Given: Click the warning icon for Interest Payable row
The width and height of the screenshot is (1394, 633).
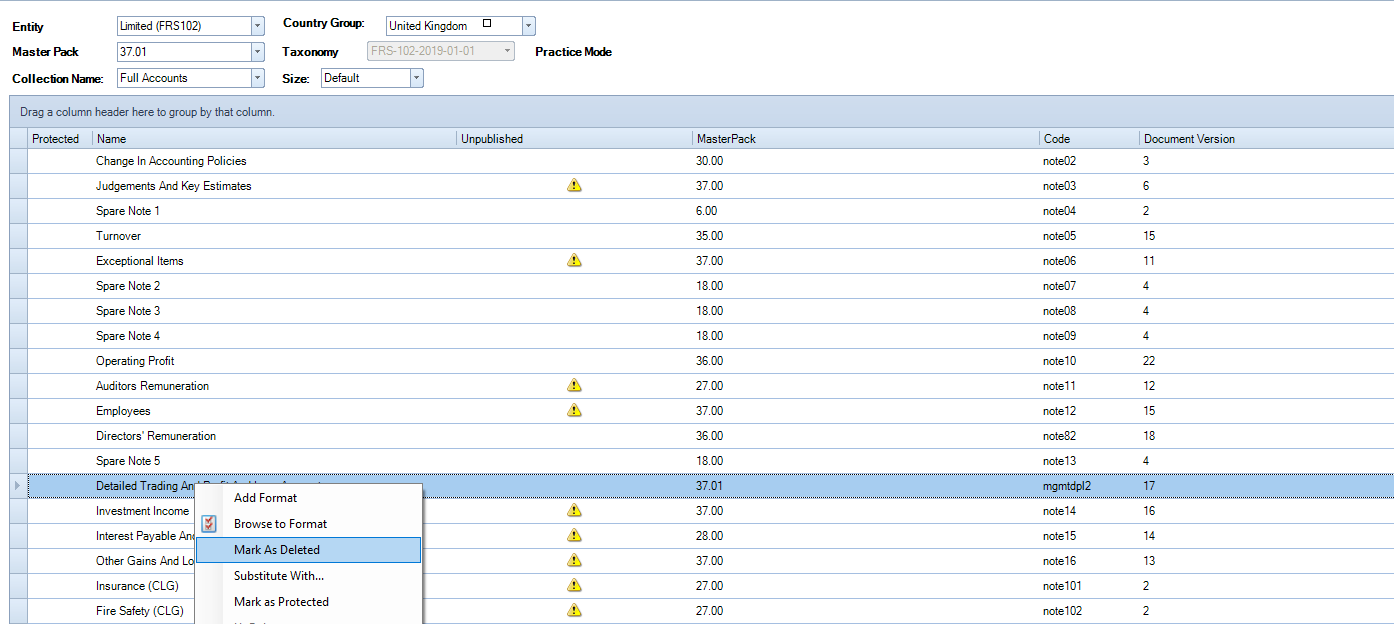Looking at the screenshot, I should click(x=574, y=535).
